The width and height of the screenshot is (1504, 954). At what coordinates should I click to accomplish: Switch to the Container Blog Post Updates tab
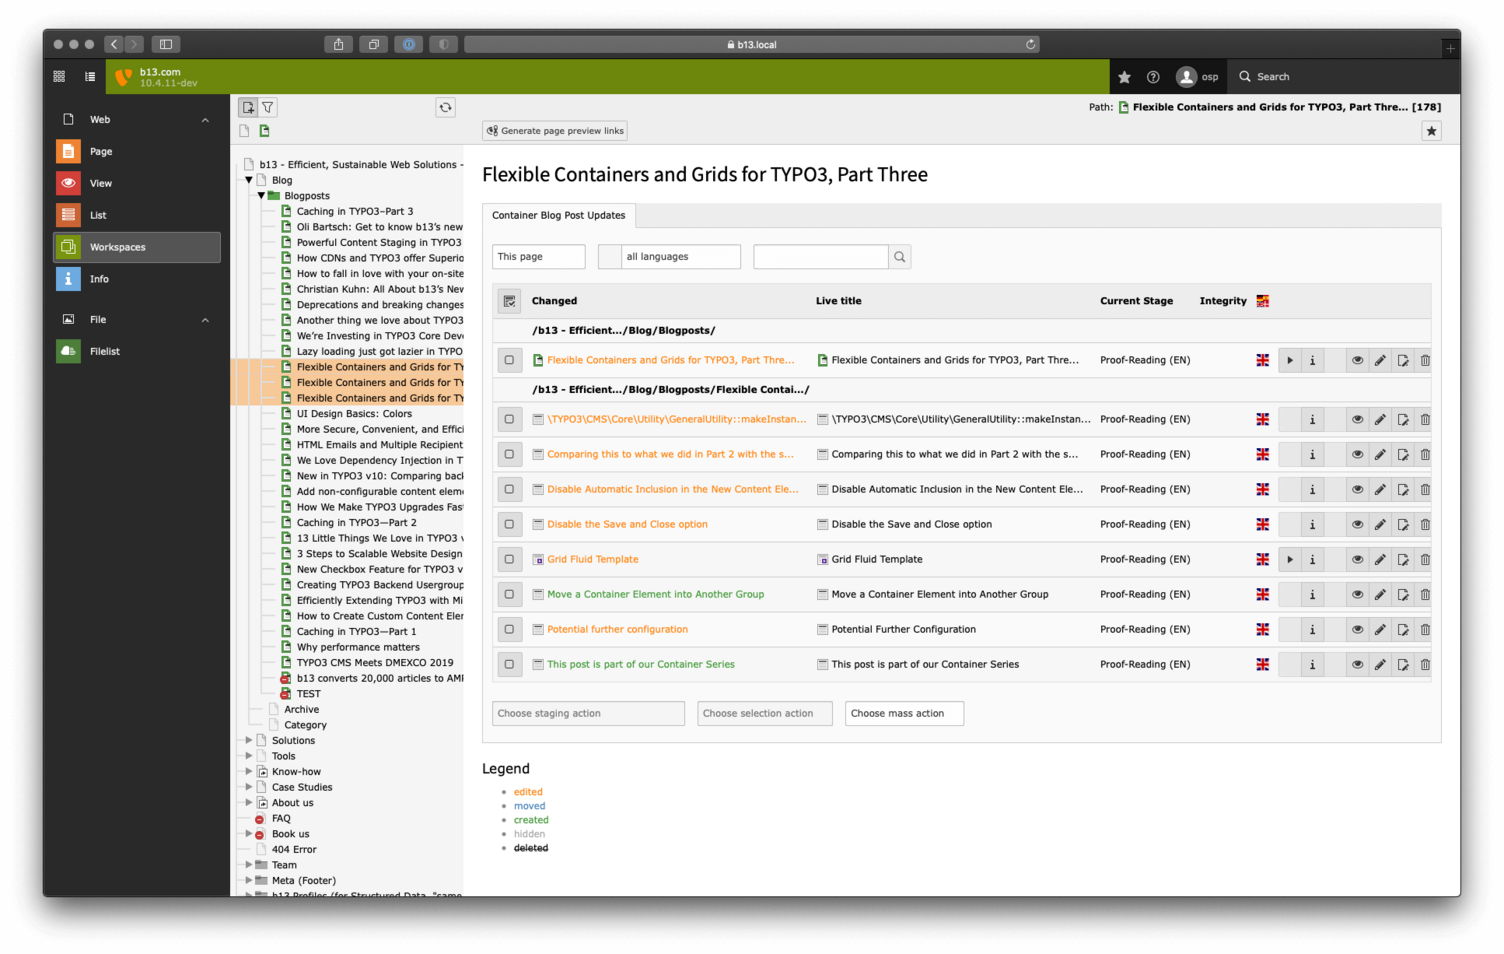pos(558,215)
